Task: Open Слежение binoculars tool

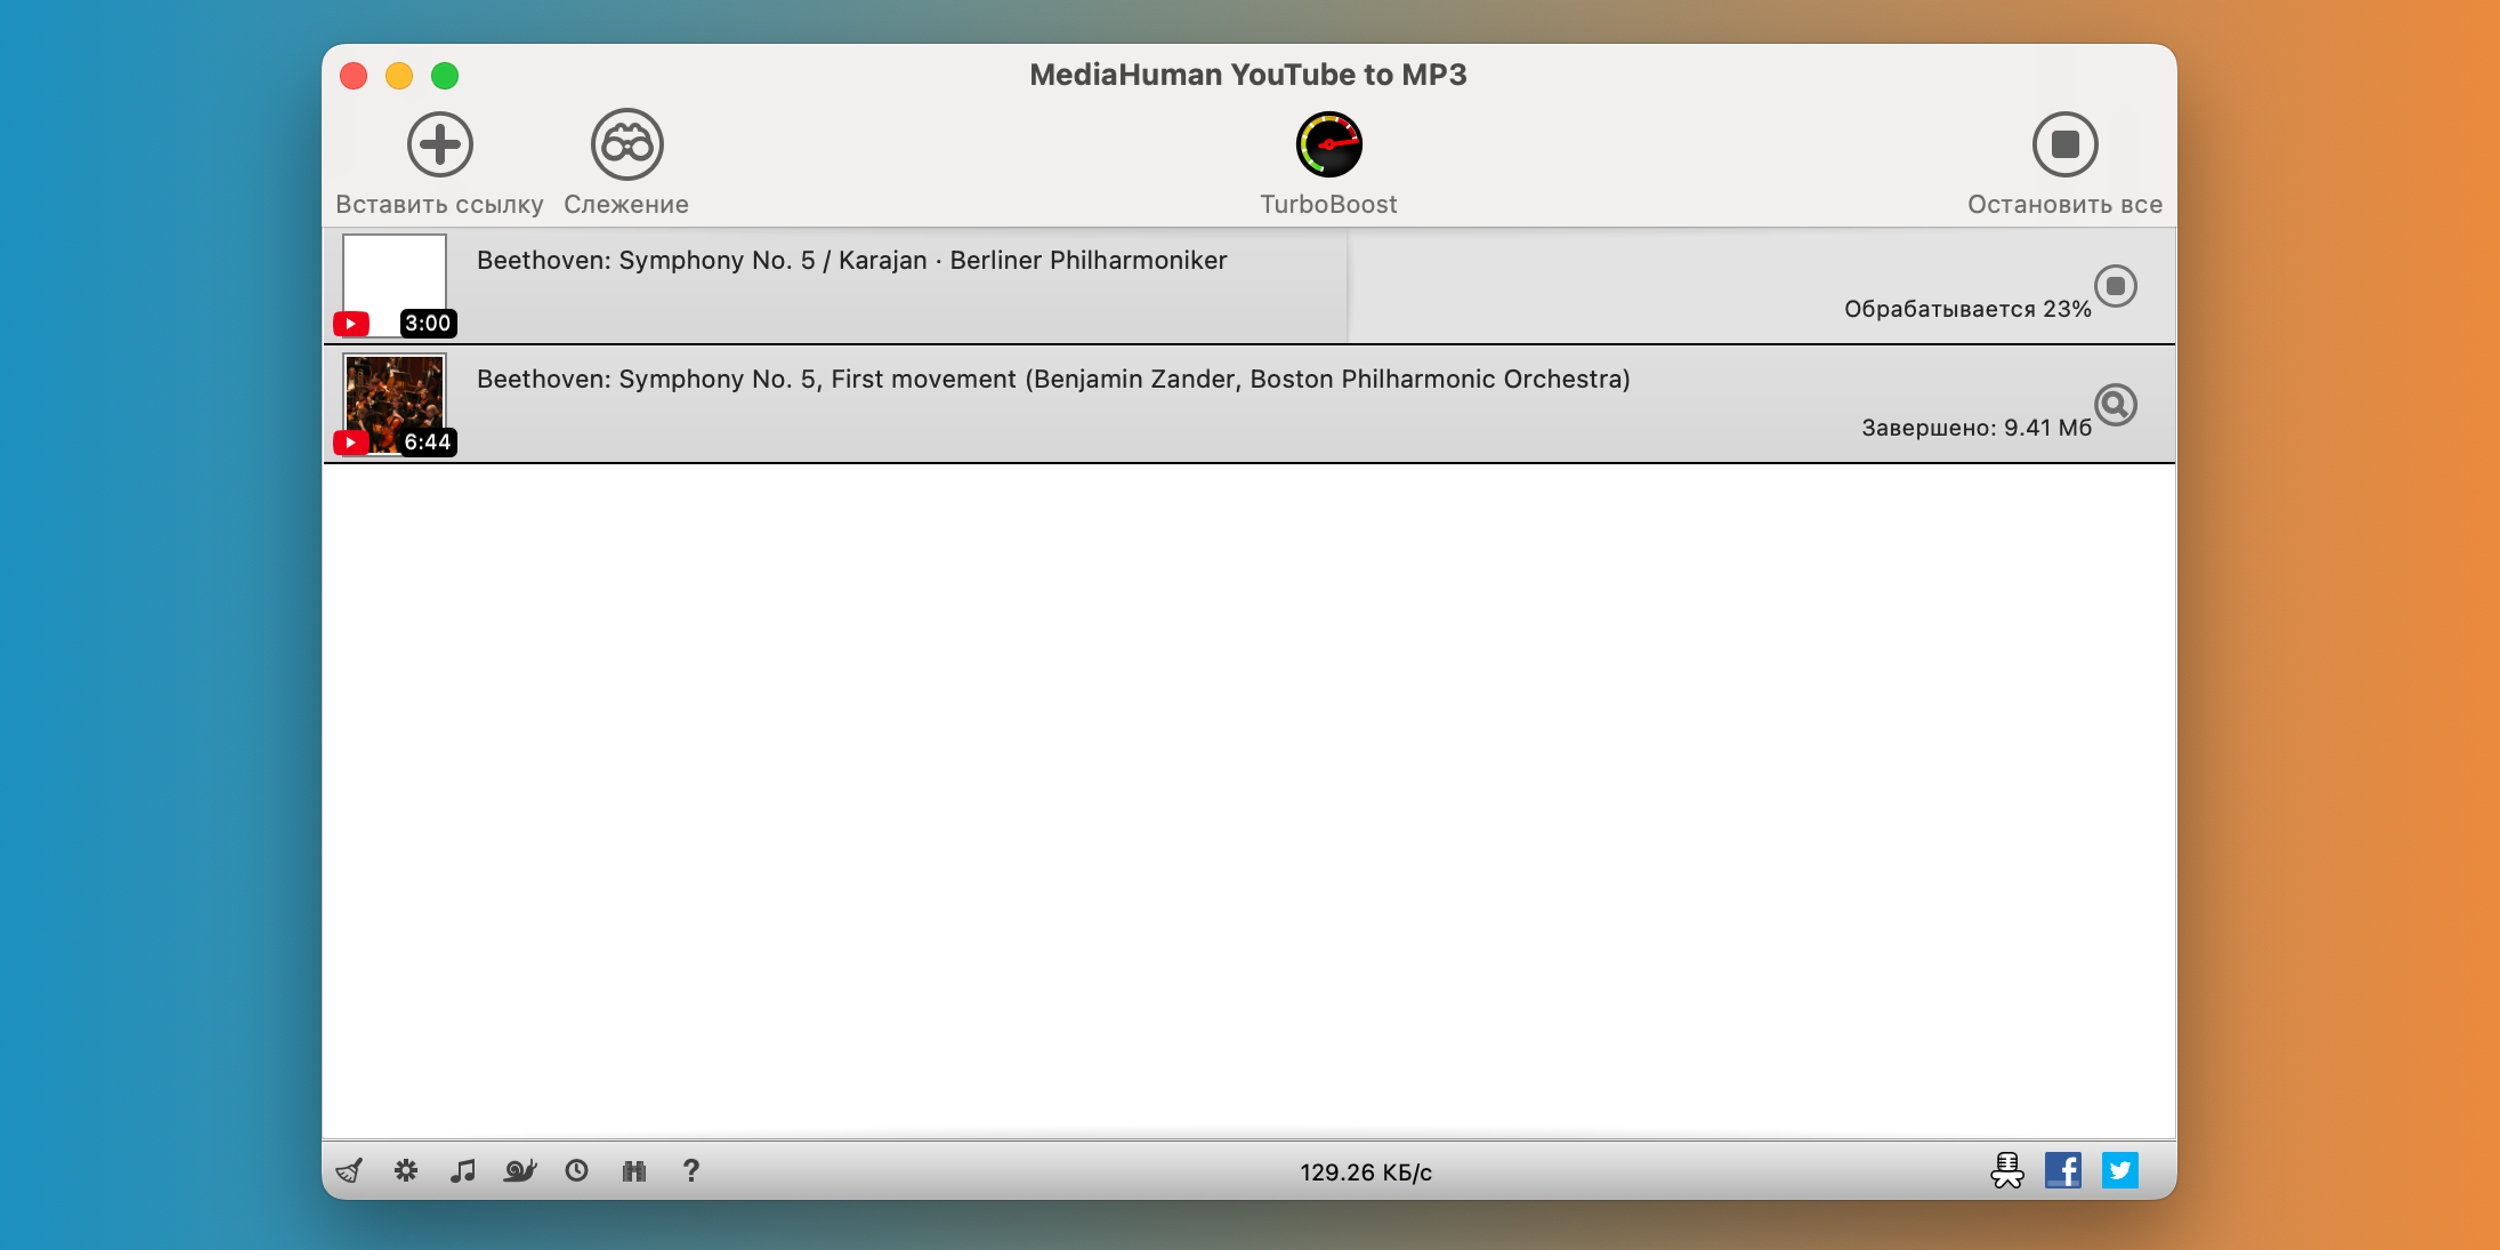Action: click(626, 145)
